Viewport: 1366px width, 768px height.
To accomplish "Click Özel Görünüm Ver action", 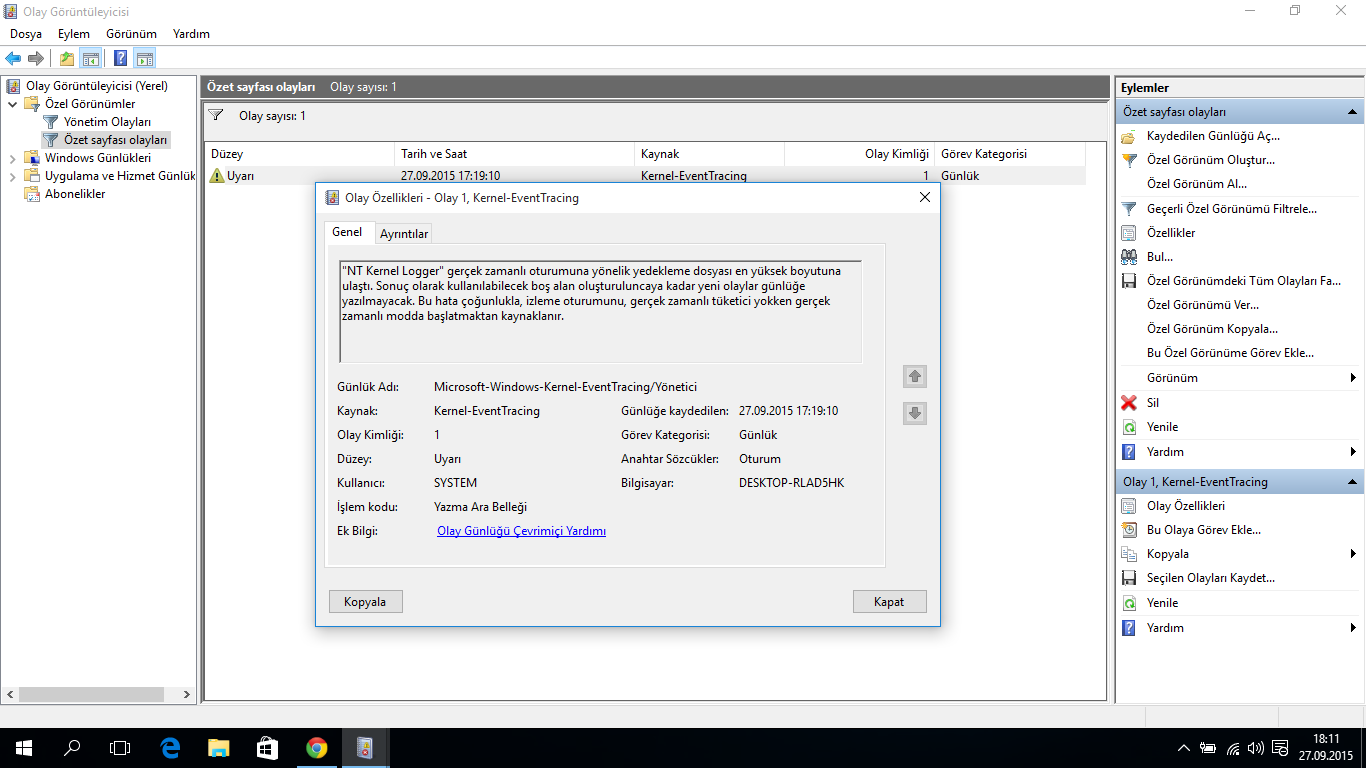I will click(x=1203, y=305).
